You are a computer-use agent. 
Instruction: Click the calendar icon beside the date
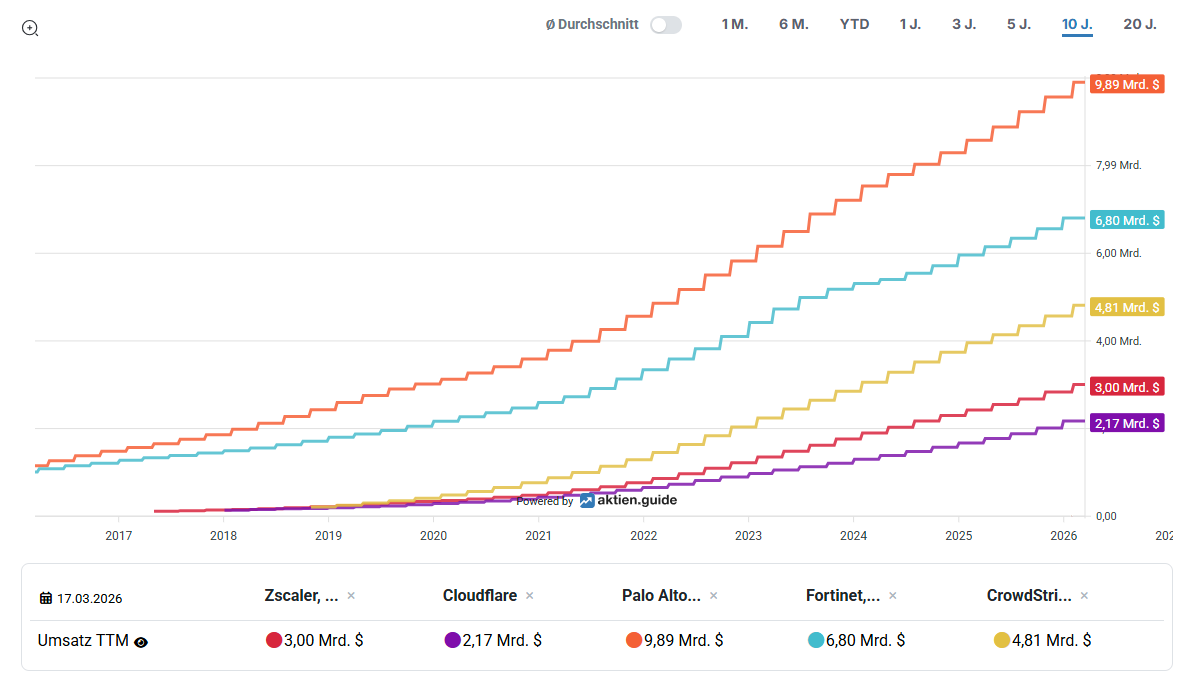46,598
